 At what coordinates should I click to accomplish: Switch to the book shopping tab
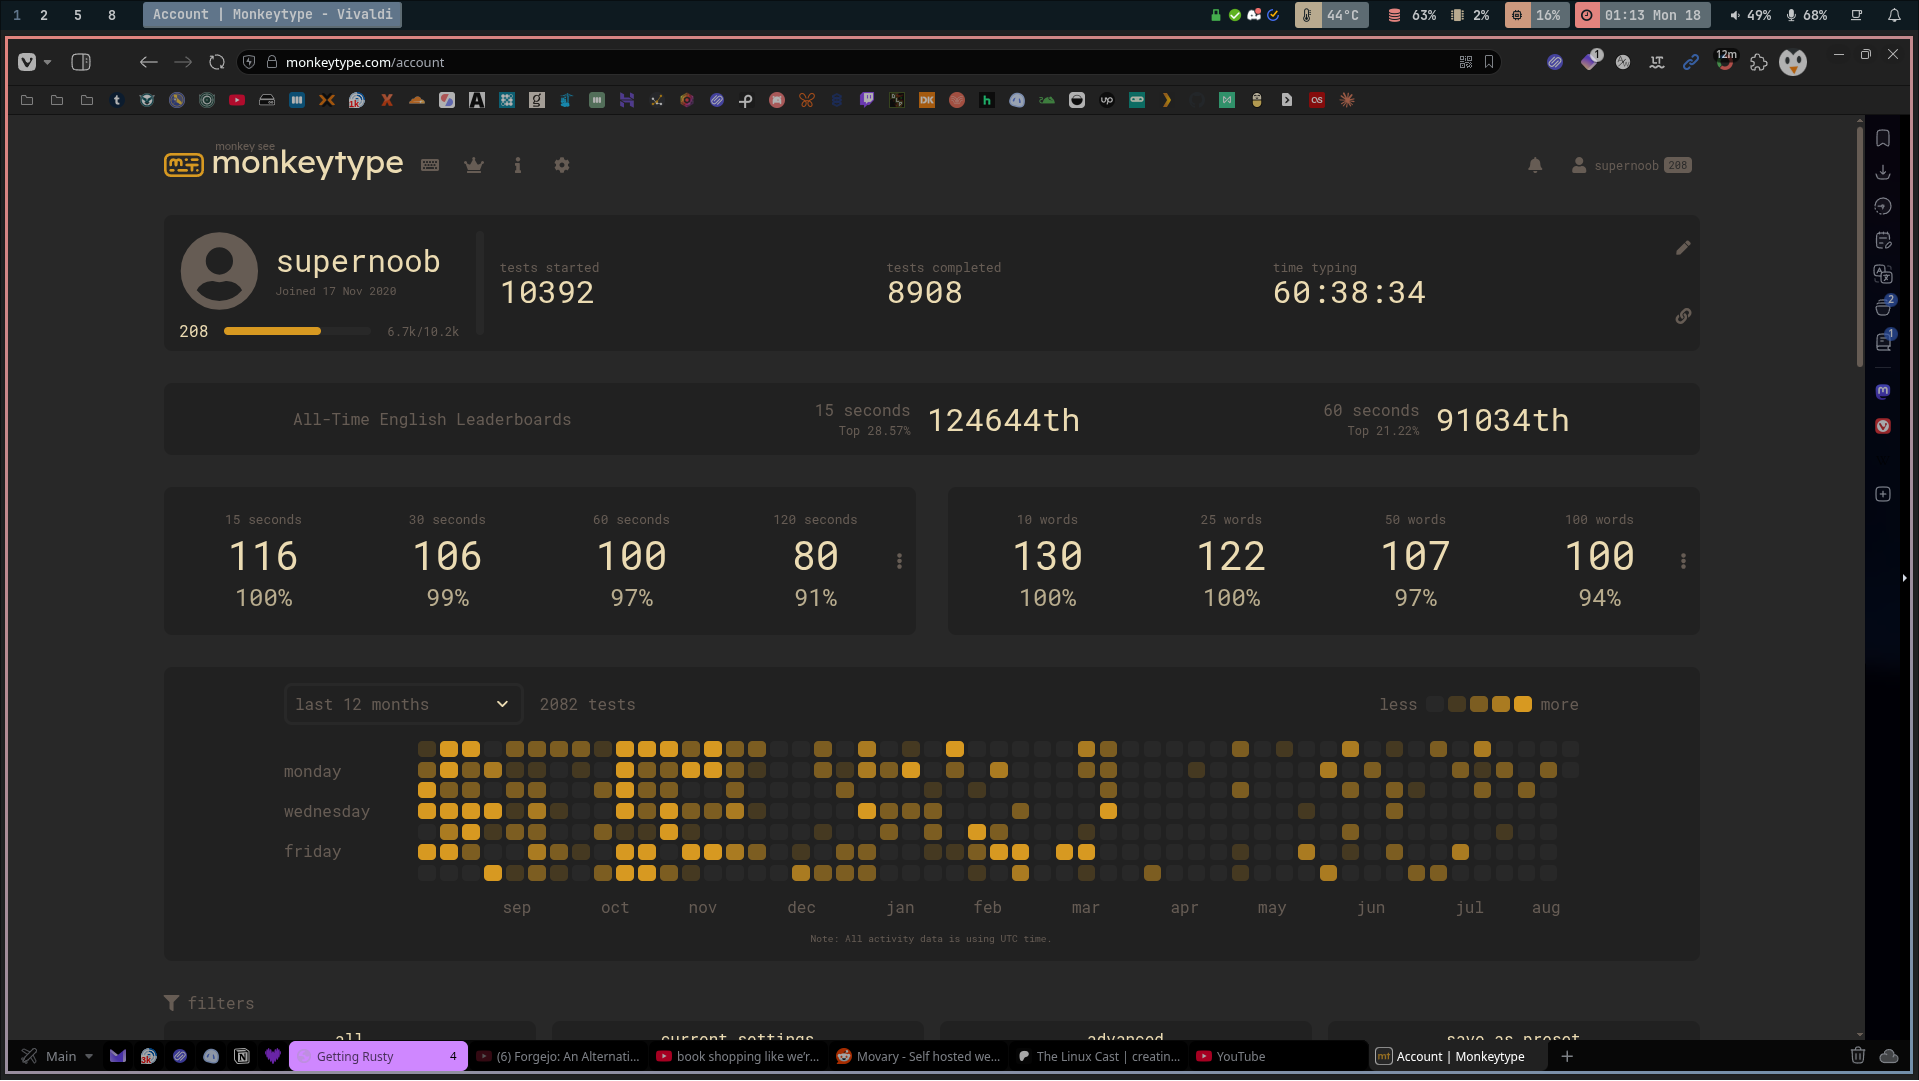(739, 1056)
